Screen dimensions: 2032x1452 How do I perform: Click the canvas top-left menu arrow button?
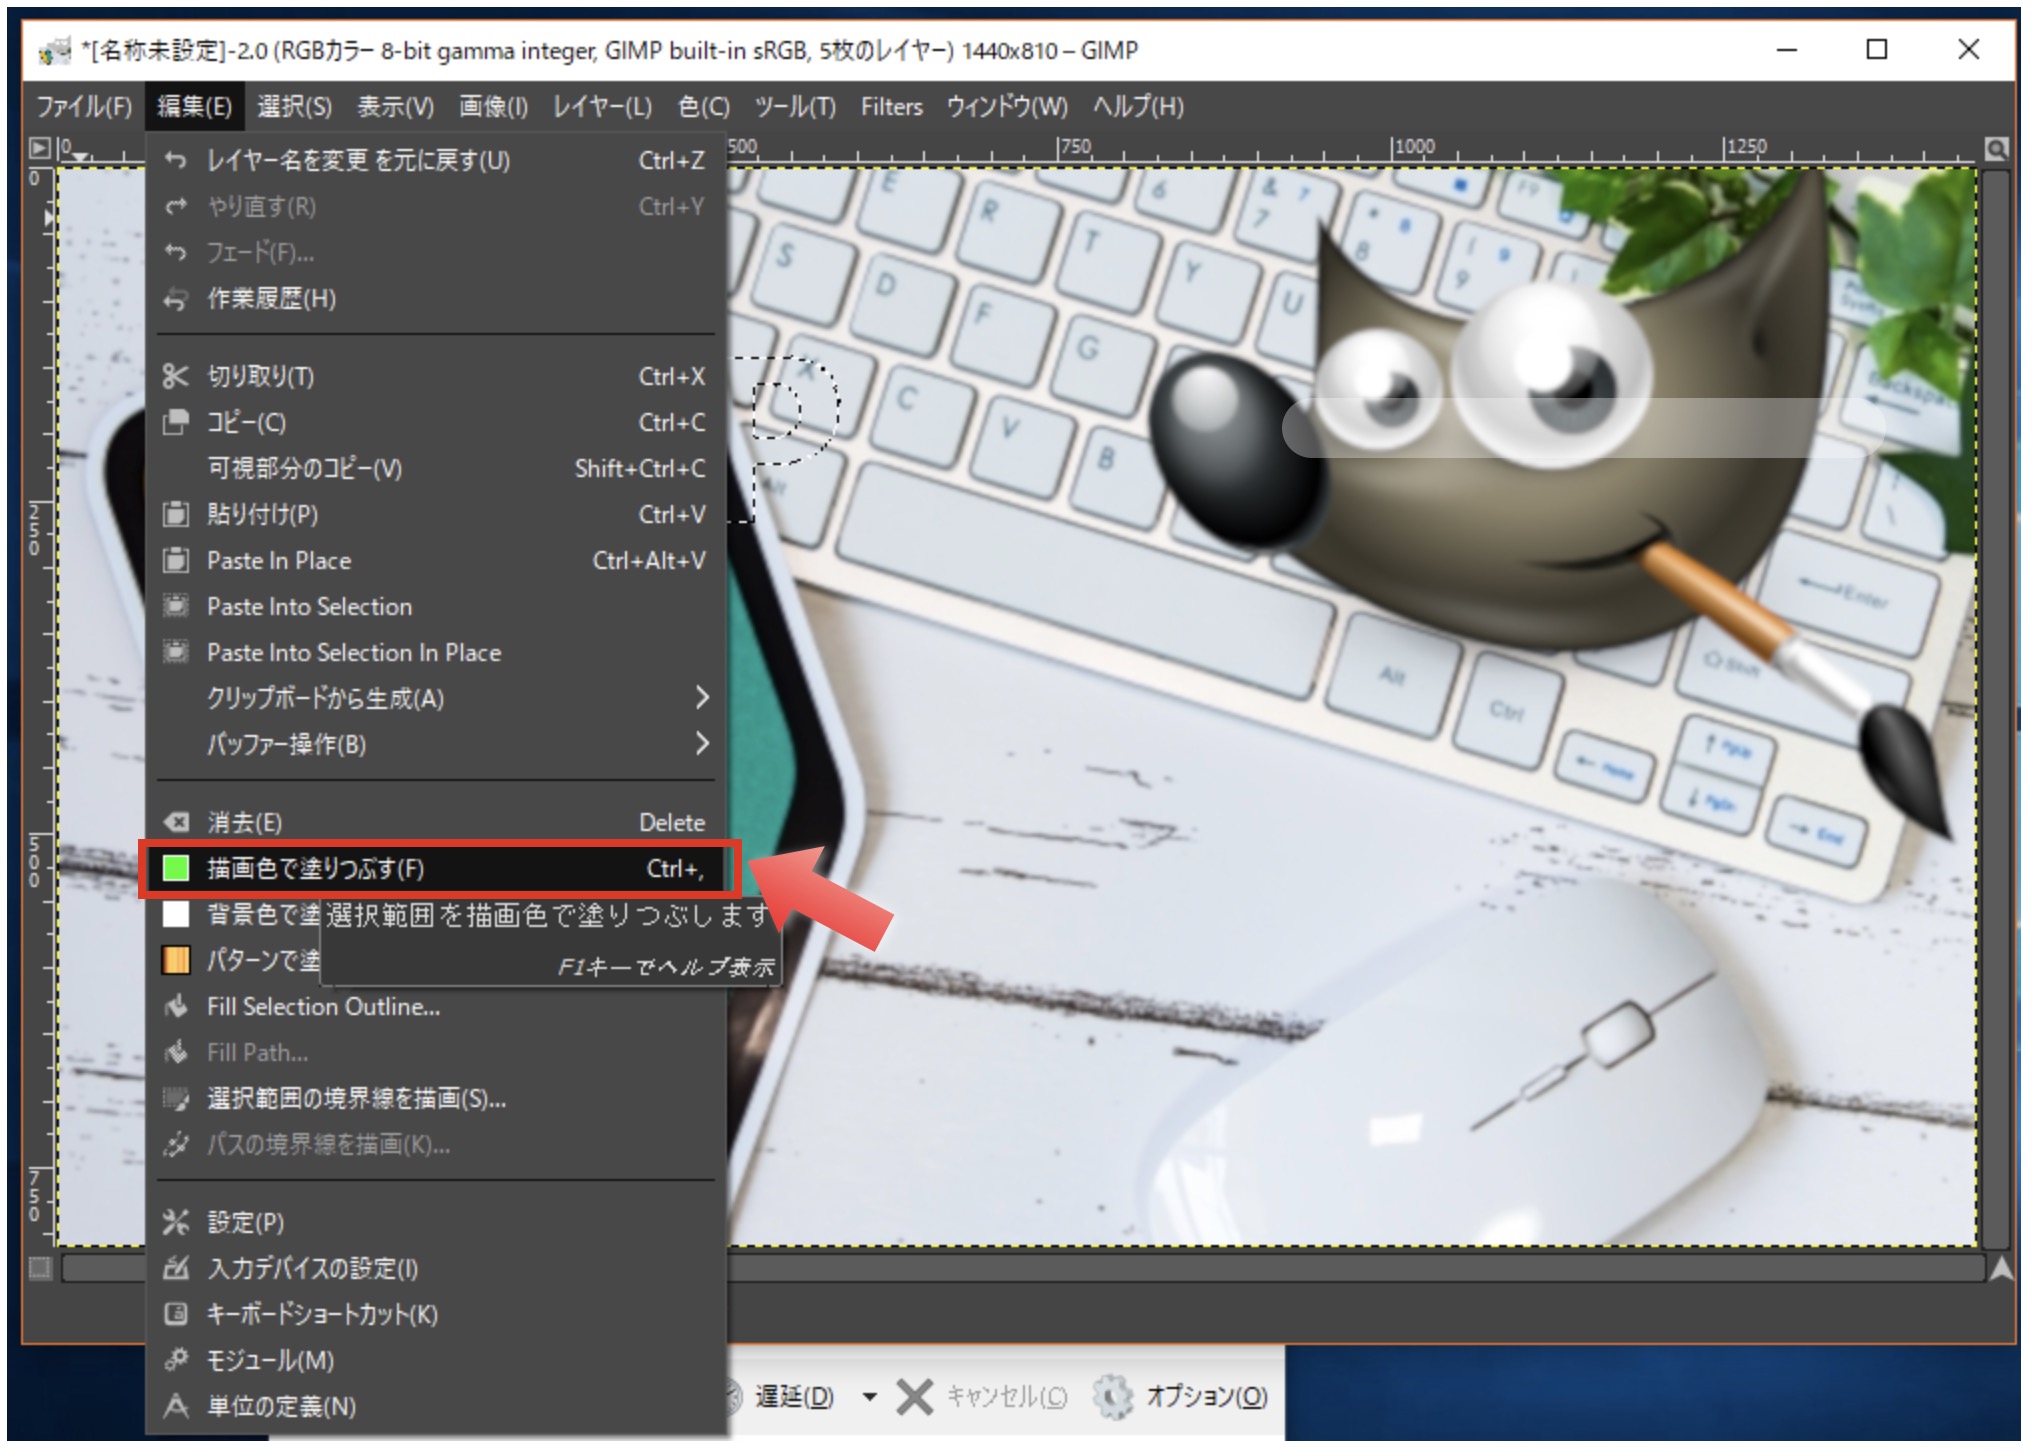(39, 148)
